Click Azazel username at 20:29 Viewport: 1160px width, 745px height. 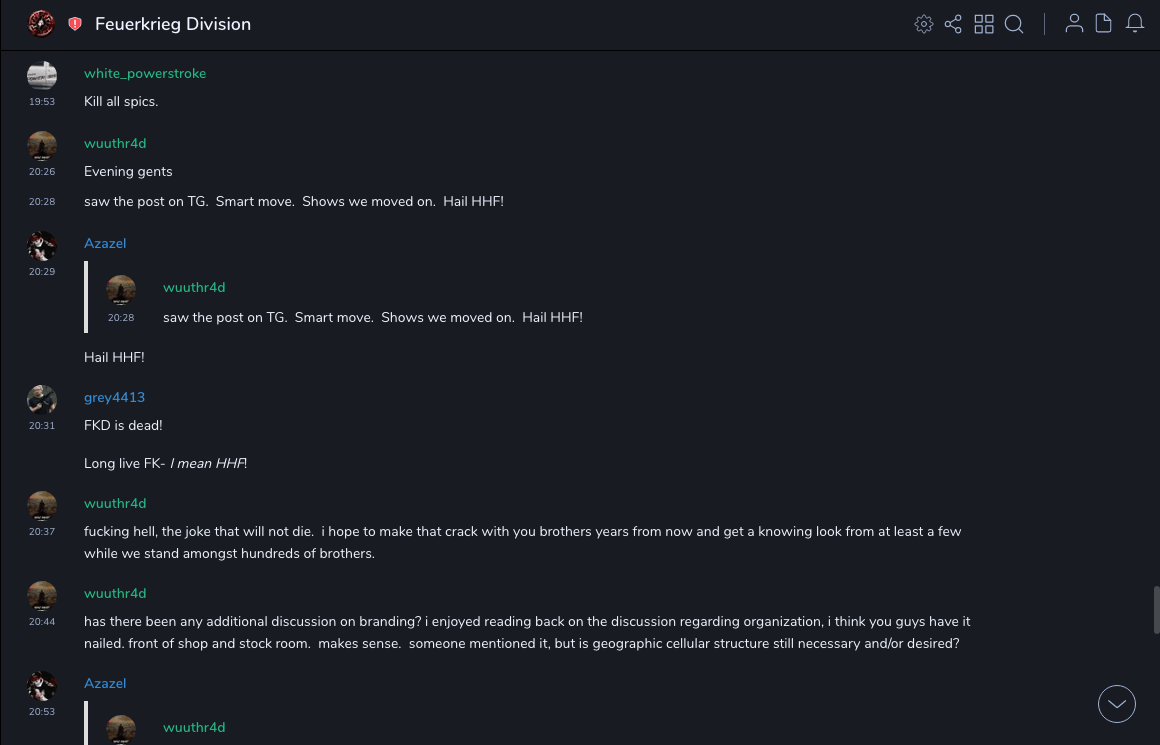[105, 243]
